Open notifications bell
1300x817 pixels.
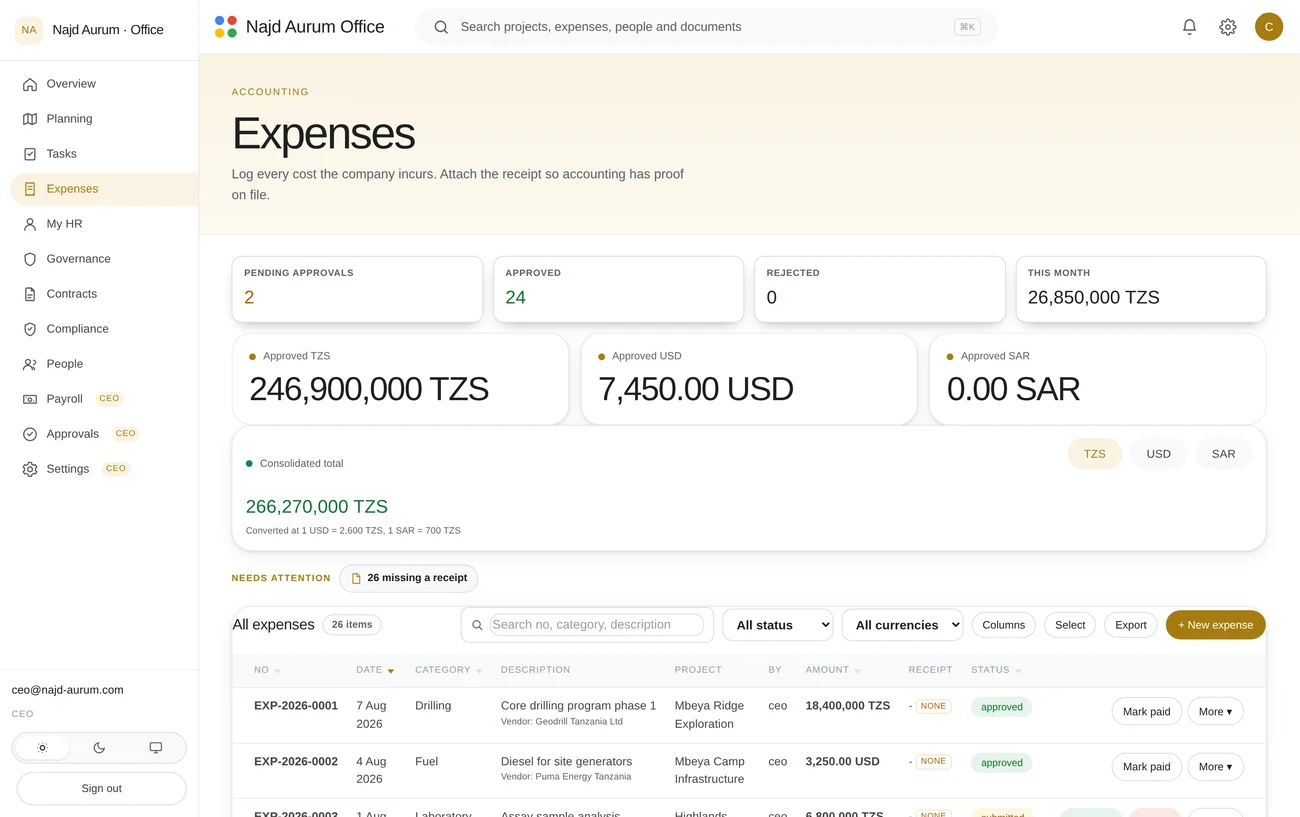click(1189, 27)
